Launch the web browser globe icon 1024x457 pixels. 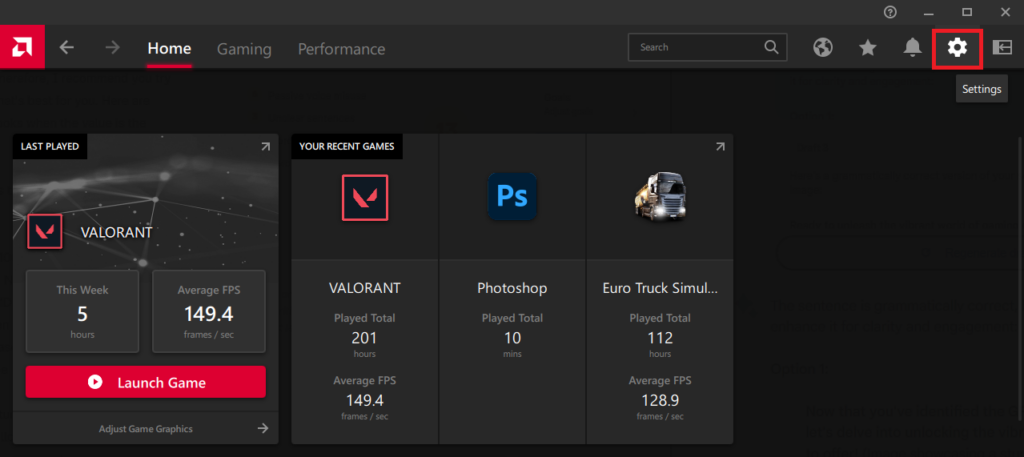(823, 47)
